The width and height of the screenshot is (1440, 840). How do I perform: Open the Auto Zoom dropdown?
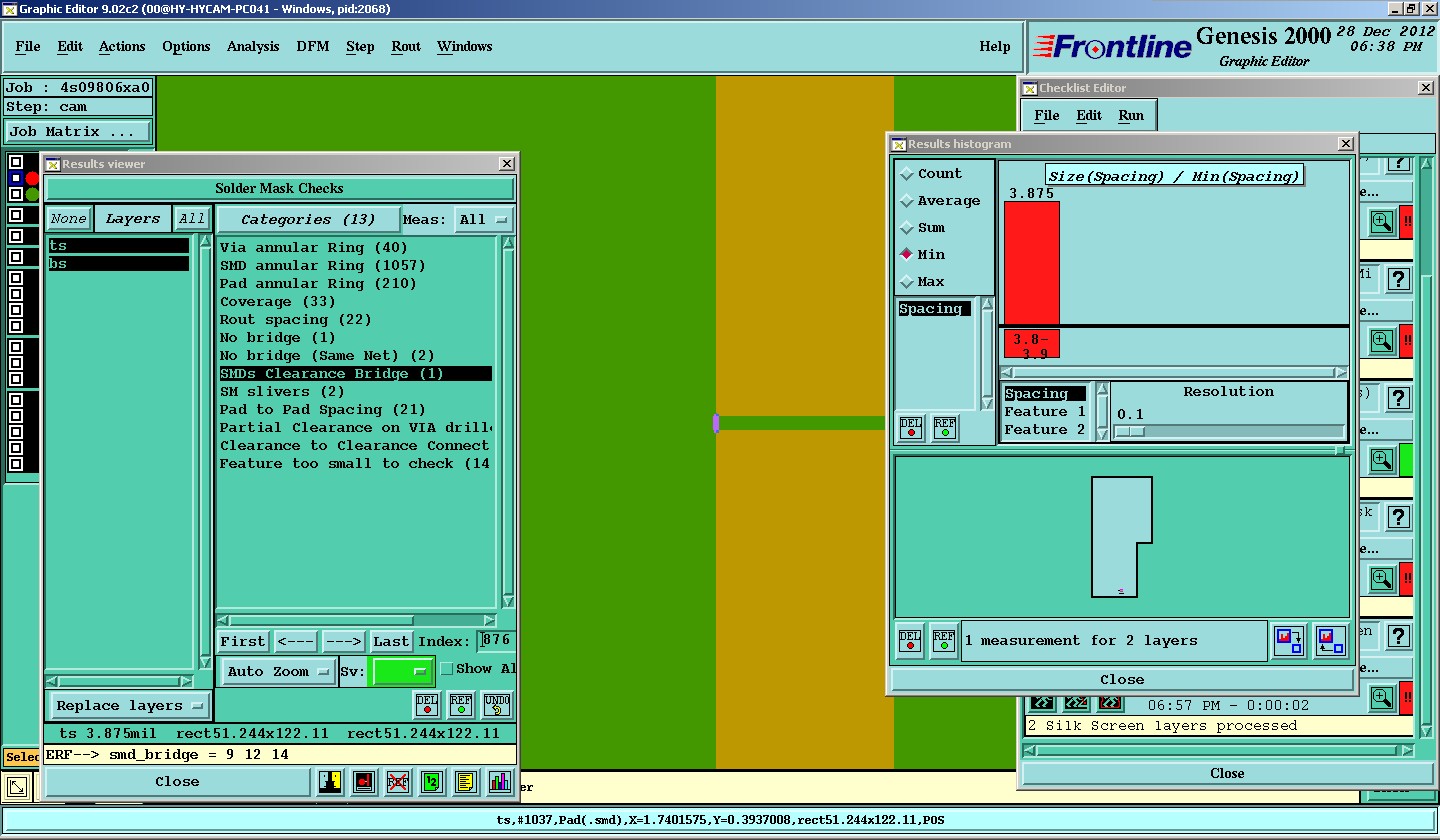(x=278, y=672)
